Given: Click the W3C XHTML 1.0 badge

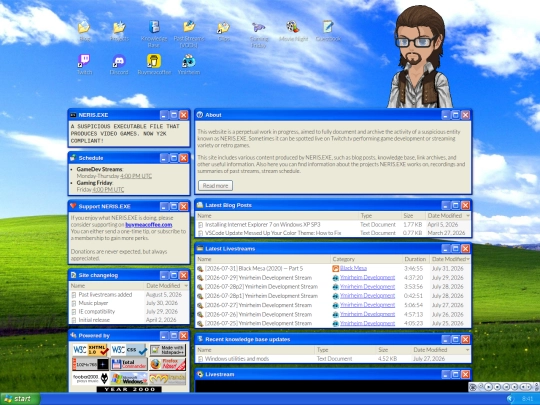Looking at the screenshot, I should click(x=91, y=350).
